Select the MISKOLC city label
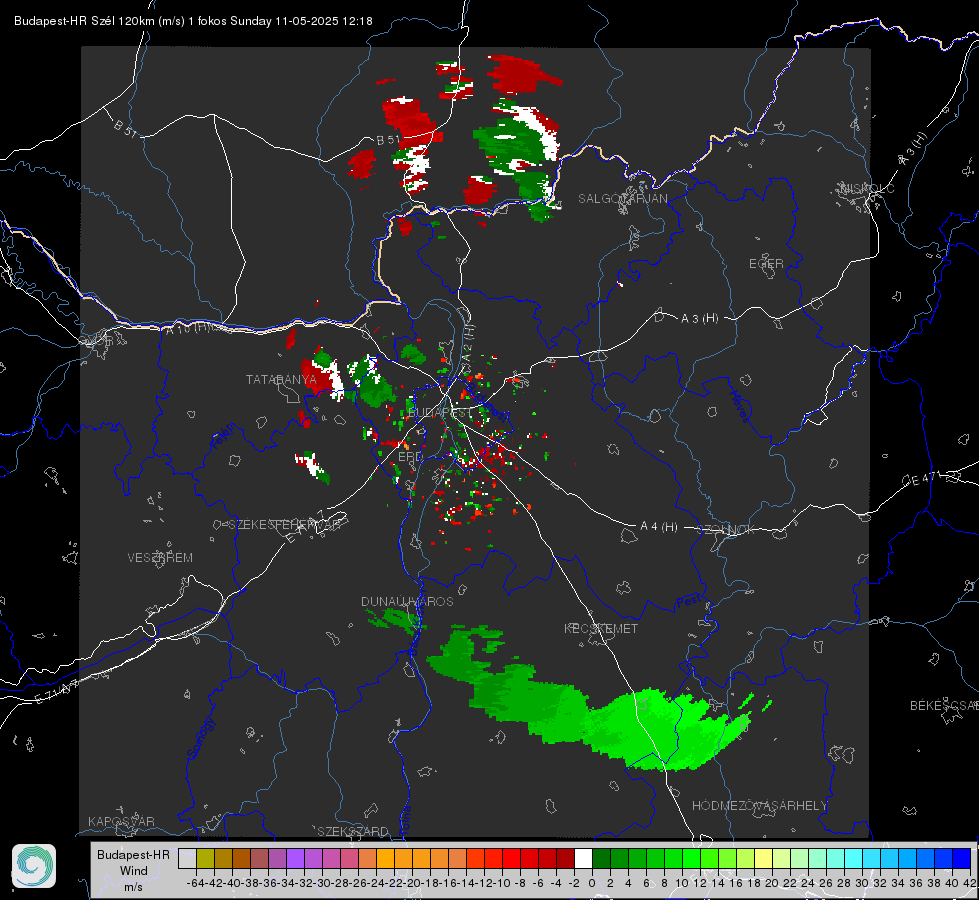 click(867, 188)
